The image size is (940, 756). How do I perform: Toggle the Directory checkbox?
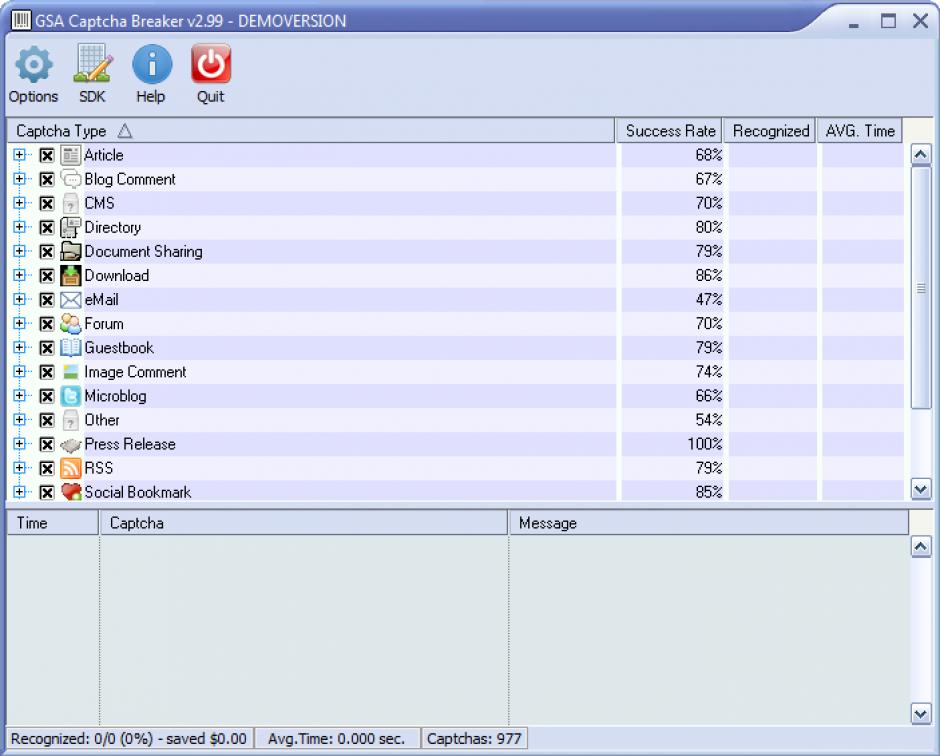coord(47,227)
